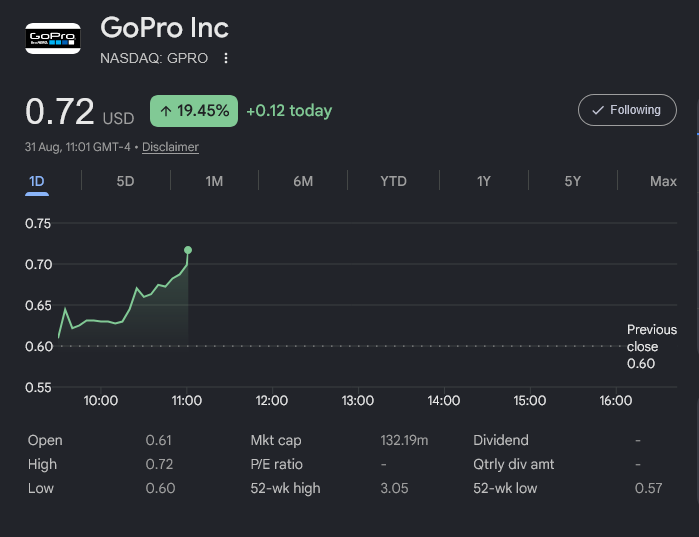Switch to the 5D chart range
The height and width of the screenshot is (537, 699).
[125, 181]
